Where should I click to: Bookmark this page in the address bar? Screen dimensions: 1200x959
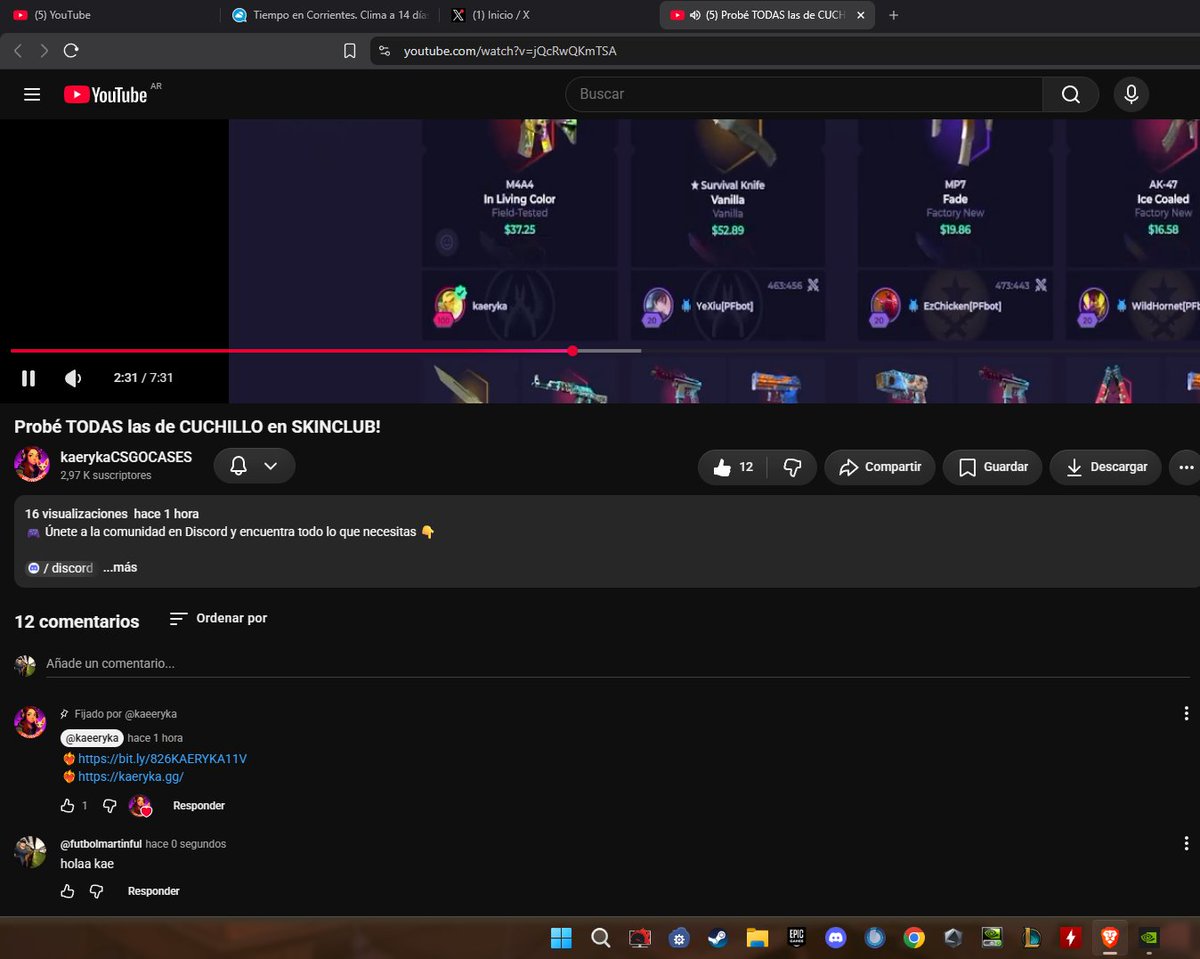(350, 51)
